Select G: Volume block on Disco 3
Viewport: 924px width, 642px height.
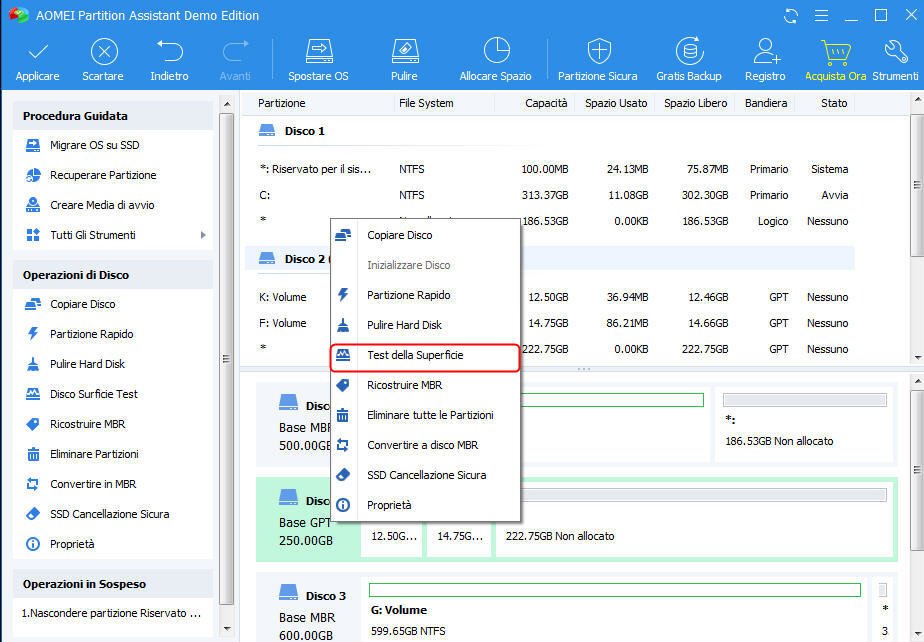click(x=615, y=610)
